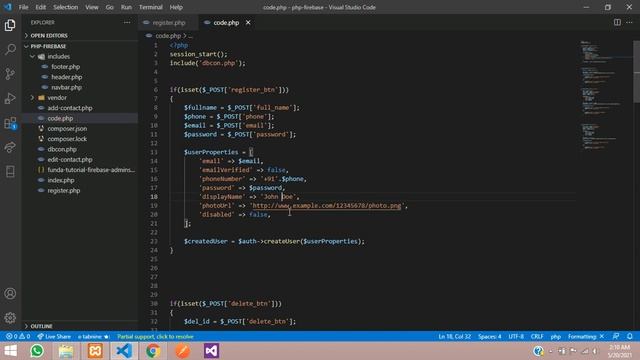This screenshot has width=640, height=360.
Task: Switch to the register.php tab
Action: click(x=169, y=22)
